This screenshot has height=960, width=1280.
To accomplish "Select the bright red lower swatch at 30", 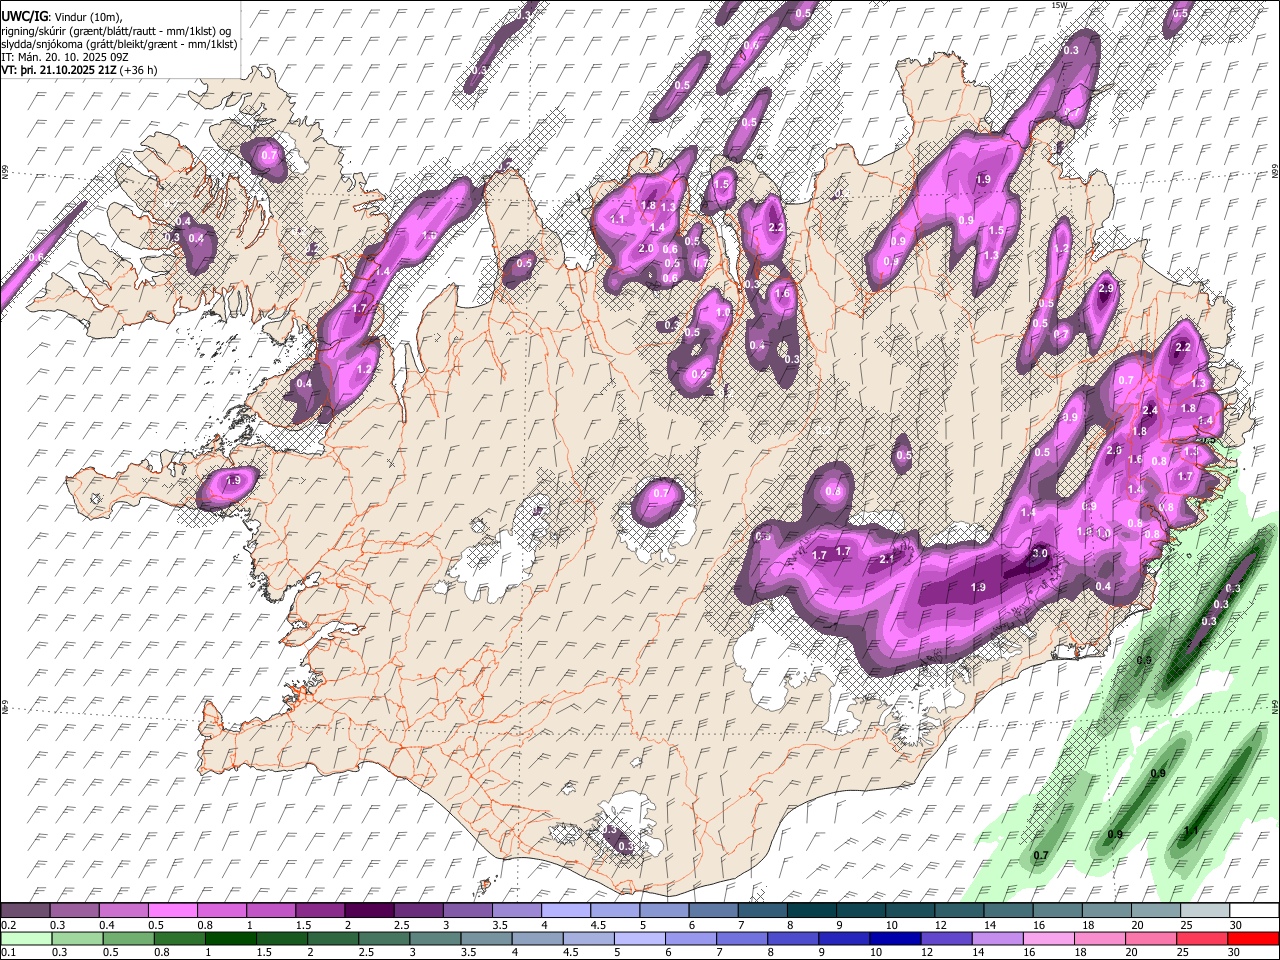I will 1254,938.
